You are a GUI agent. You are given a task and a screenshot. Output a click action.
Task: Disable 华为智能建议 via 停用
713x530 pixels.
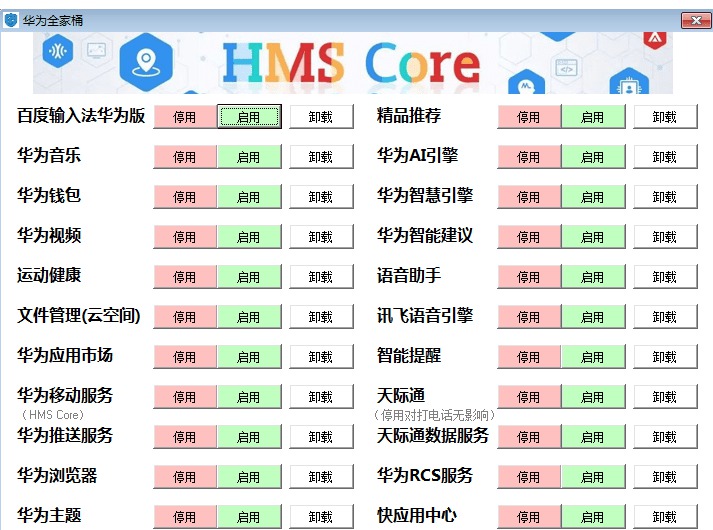tap(529, 237)
